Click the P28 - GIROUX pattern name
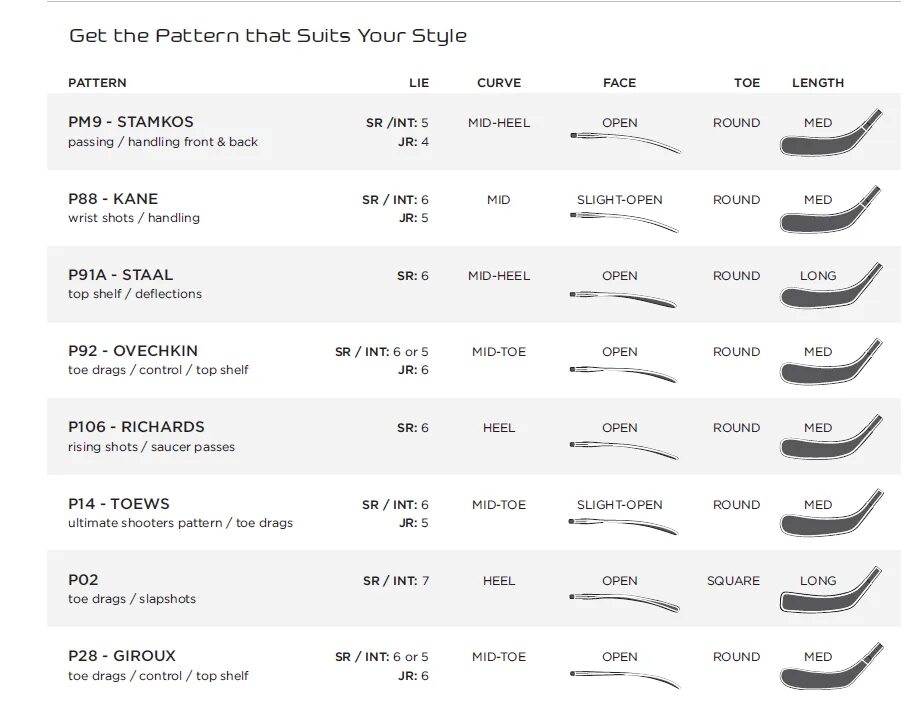The image size is (922, 719). (122, 656)
